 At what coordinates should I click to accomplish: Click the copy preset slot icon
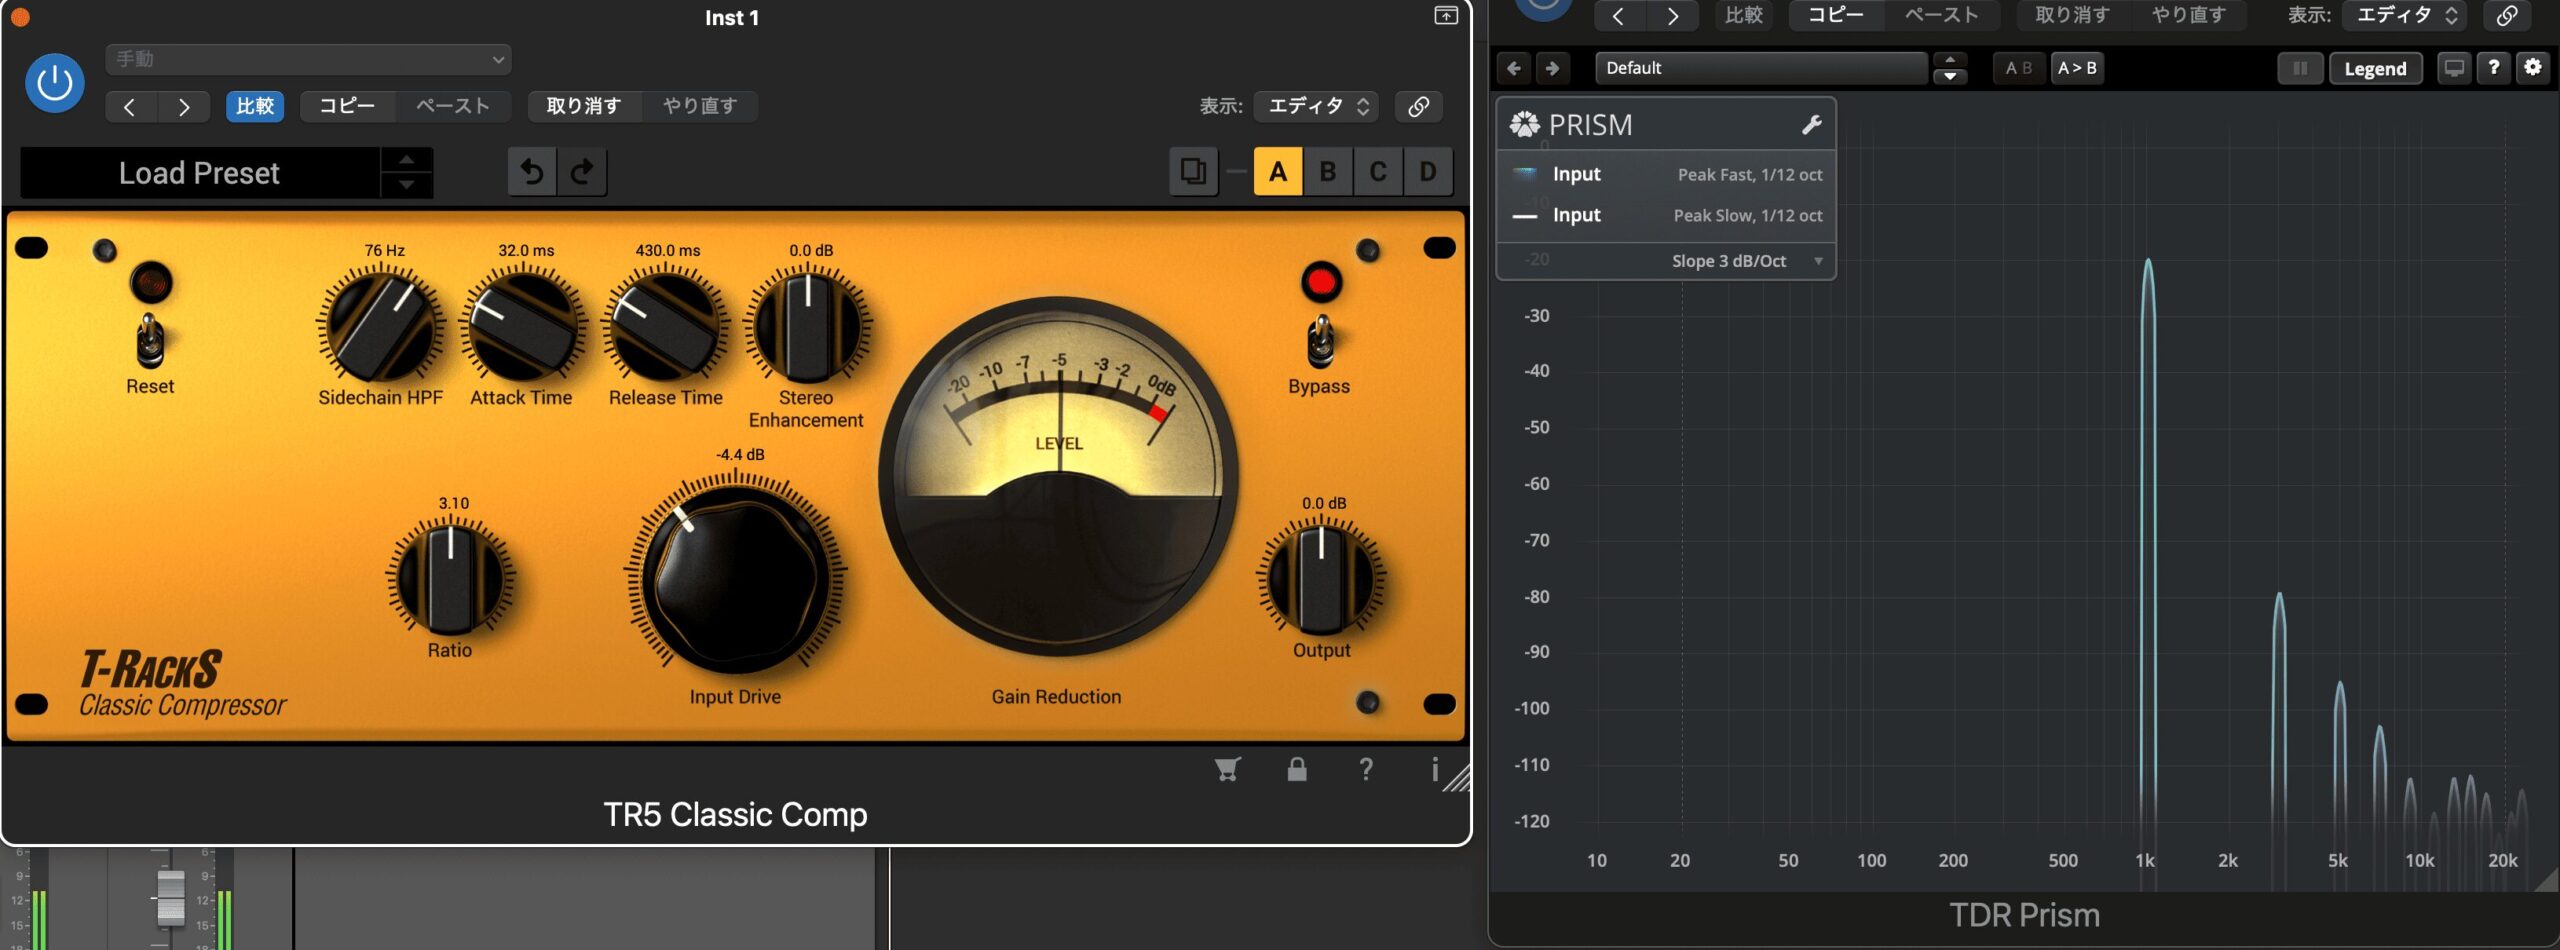point(1193,172)
